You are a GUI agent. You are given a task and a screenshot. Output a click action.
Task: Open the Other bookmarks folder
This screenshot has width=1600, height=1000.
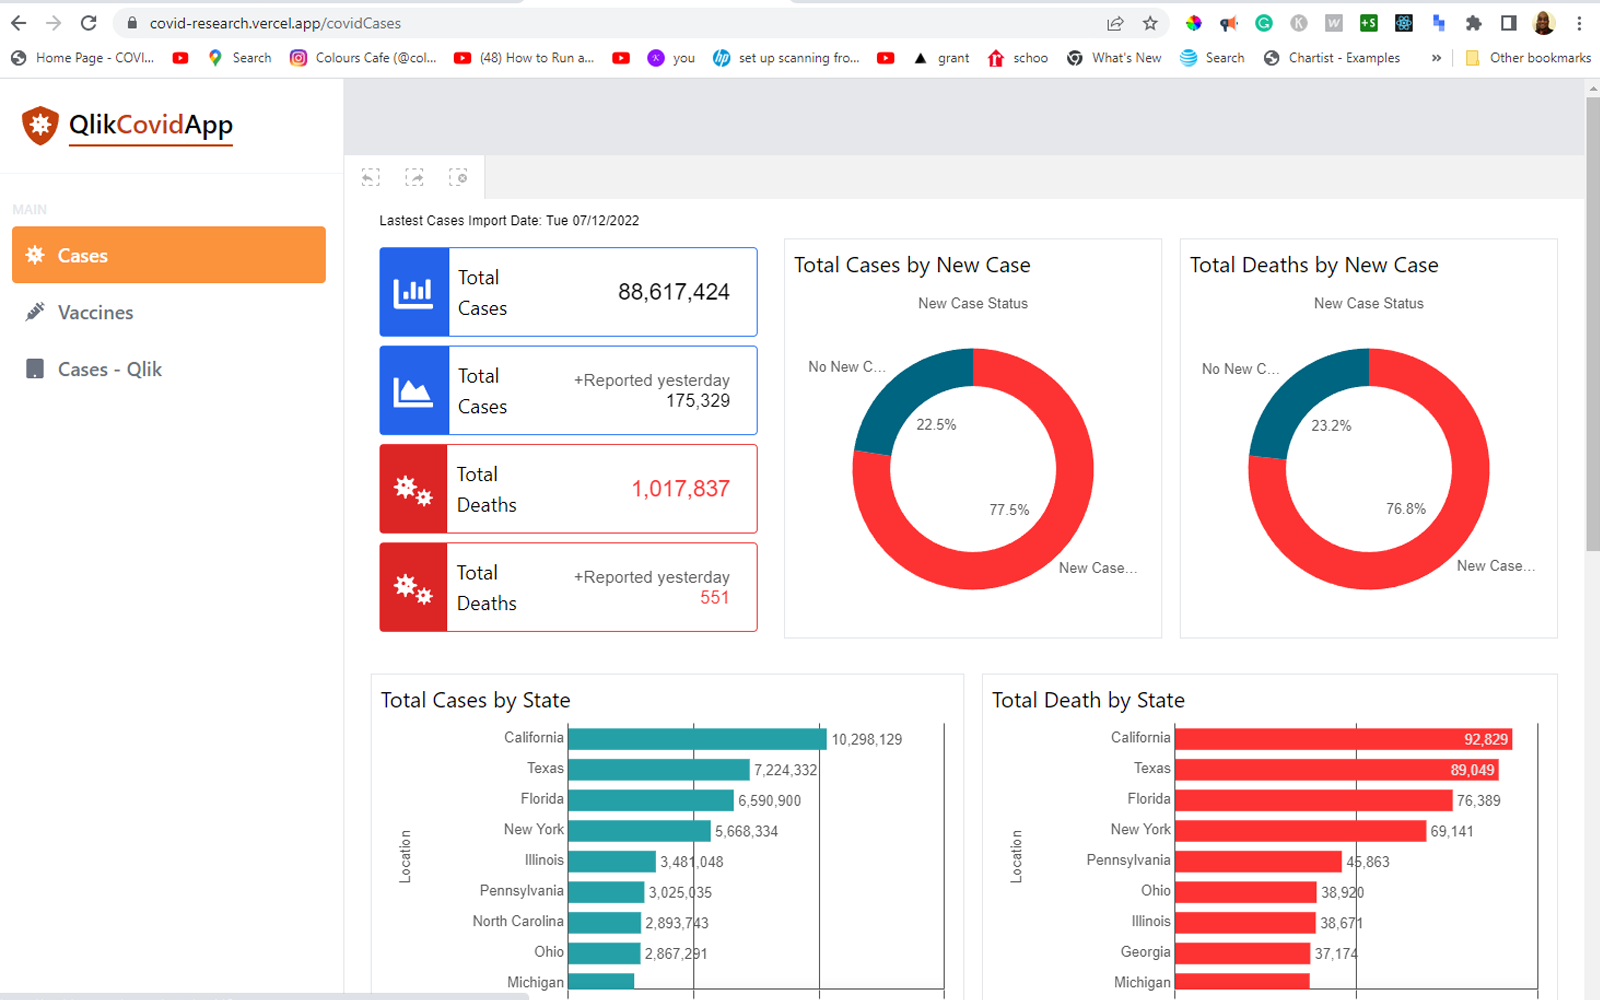pos(1528,58)
